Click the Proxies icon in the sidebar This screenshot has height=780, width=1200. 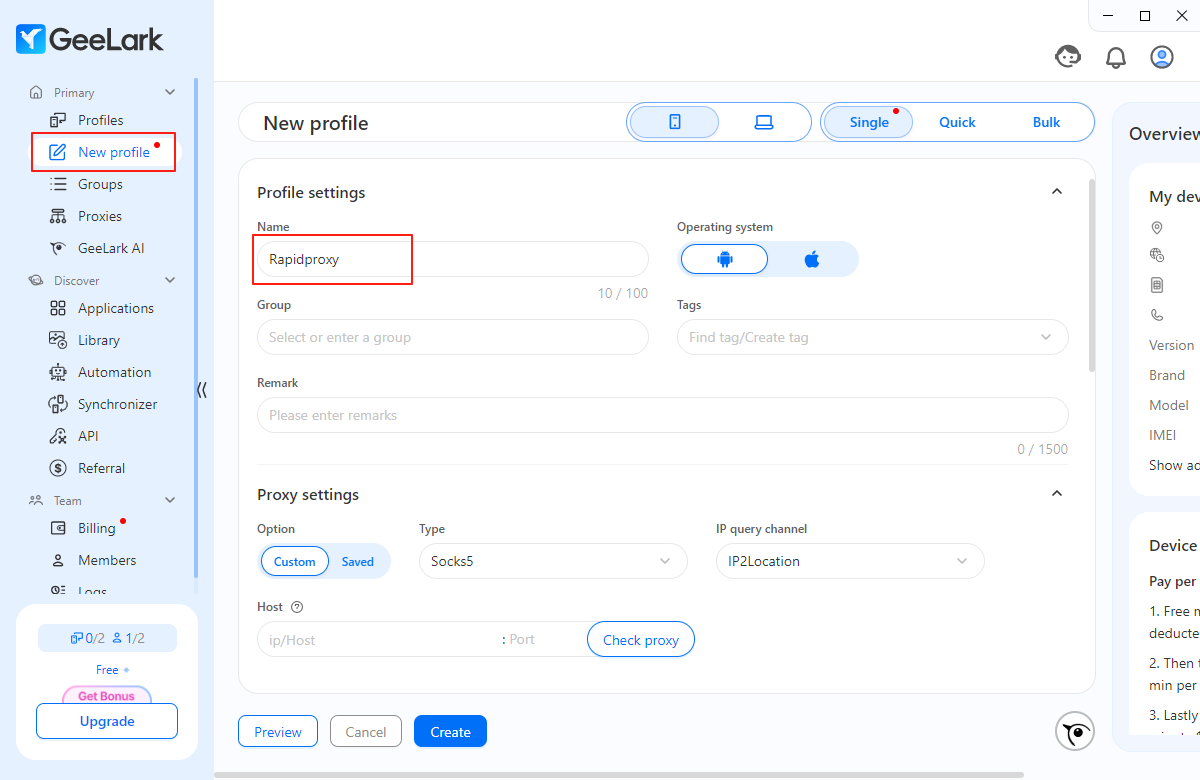(58, 216)
